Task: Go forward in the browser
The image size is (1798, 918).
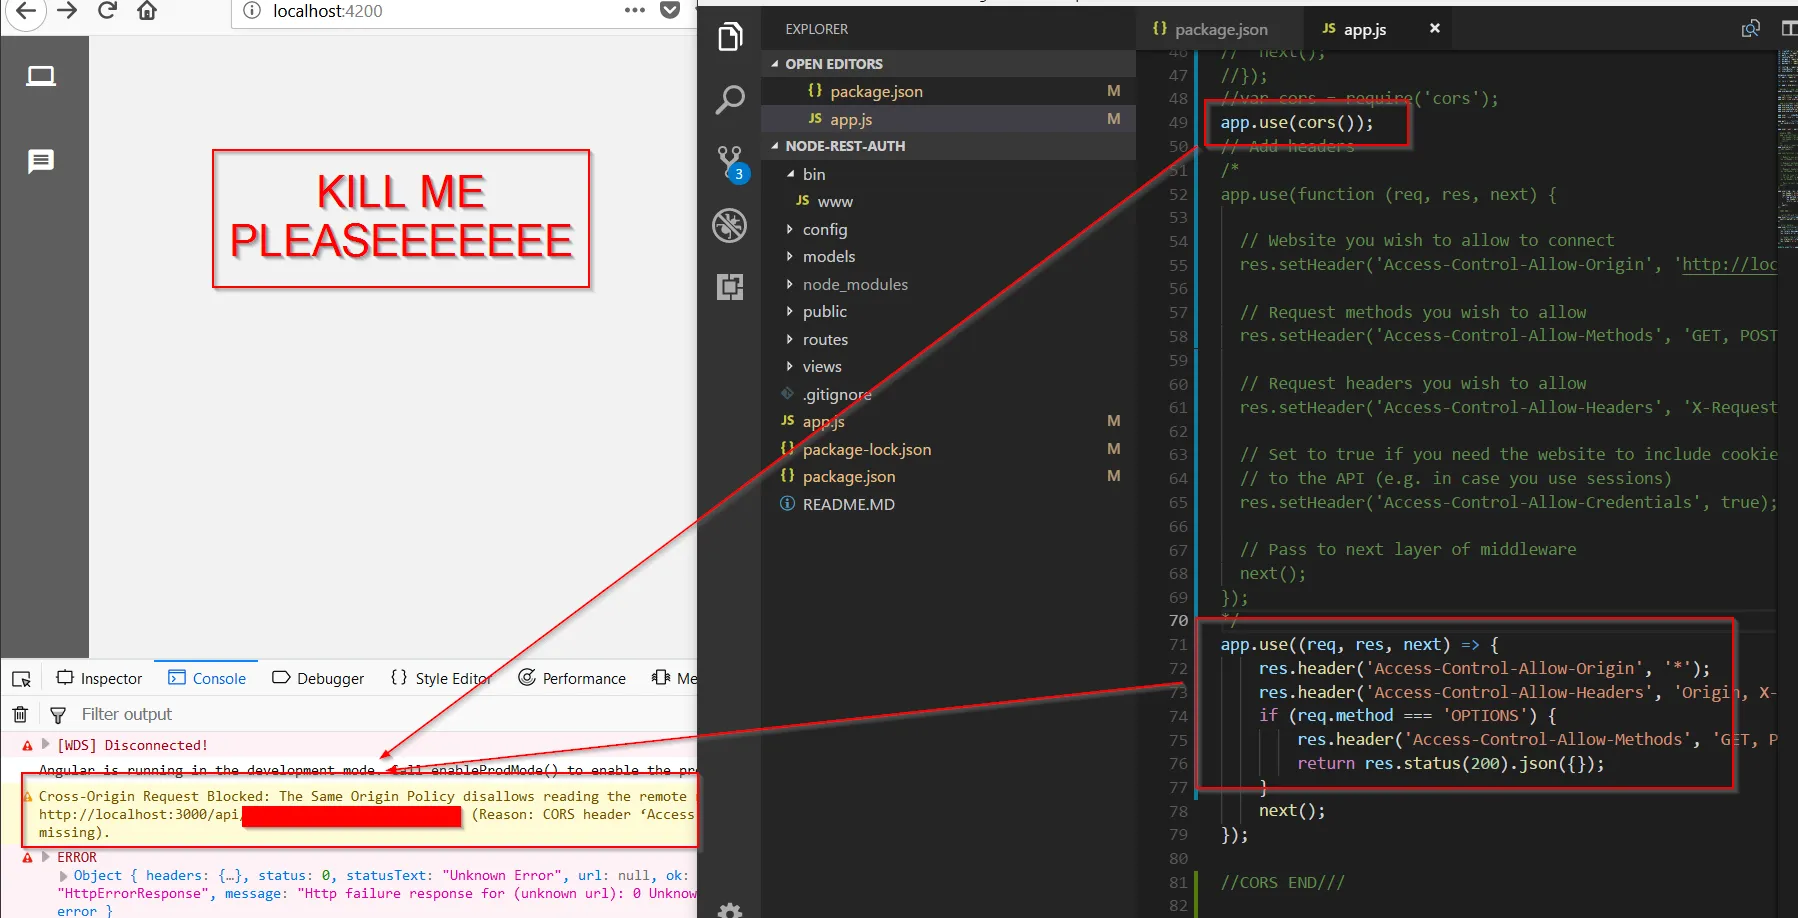Action: 67,11
